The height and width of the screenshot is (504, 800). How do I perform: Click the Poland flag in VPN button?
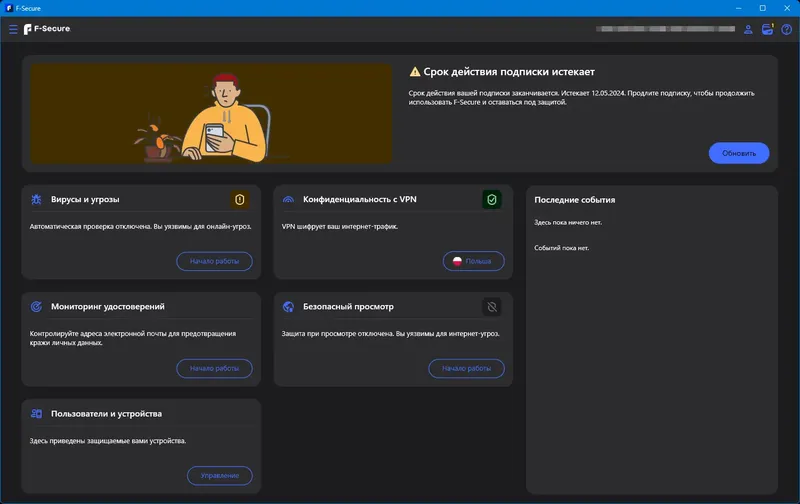[457, 261]
